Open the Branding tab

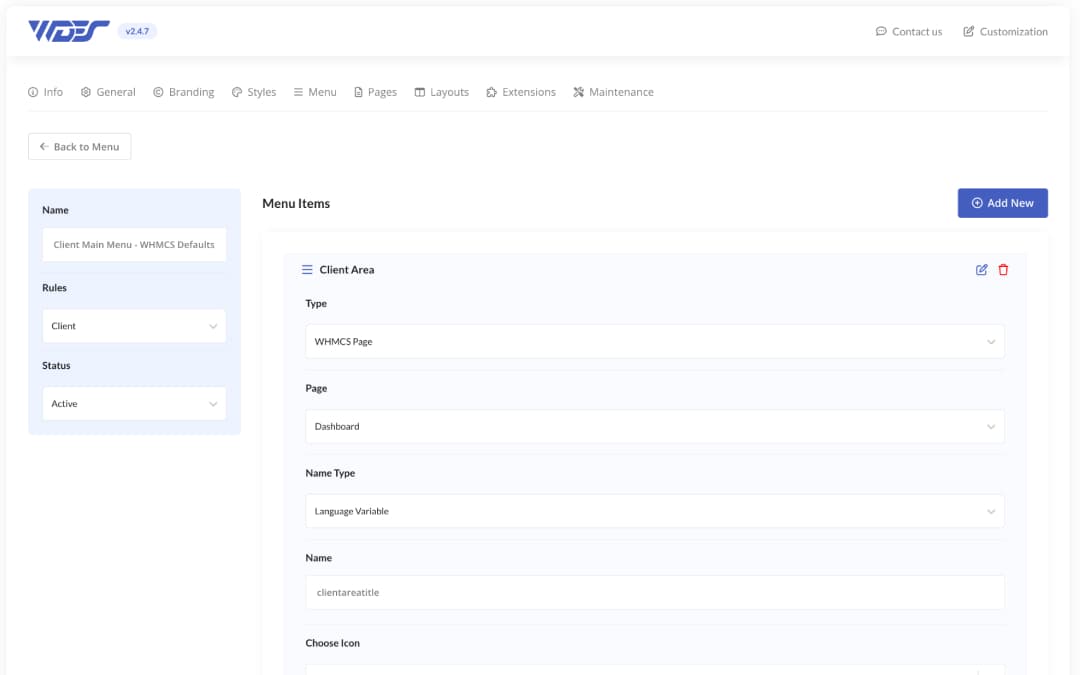(x=183, y=92)
